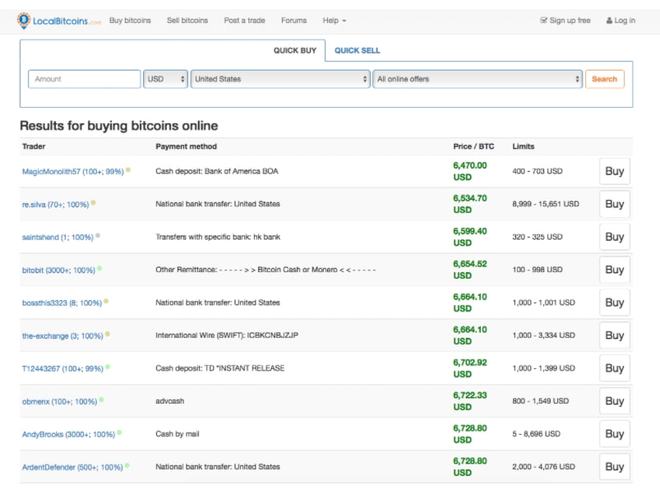Click the status dot beside bitobit

pos(100,269)
